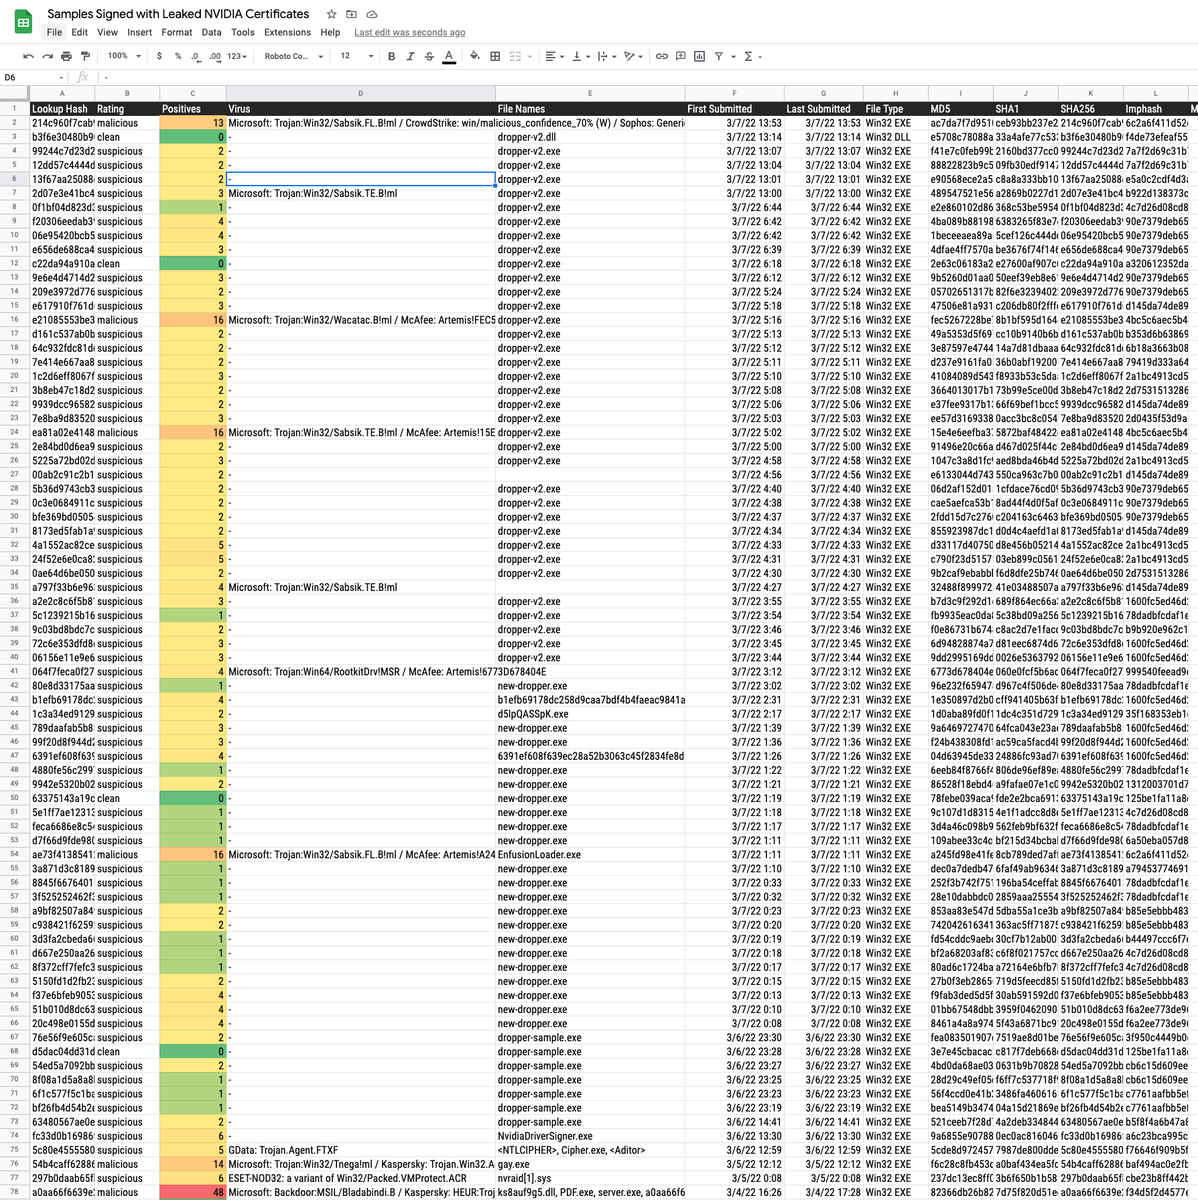The width and height of the screenshot is (1198, 1200).
Task: Create a filter via funnel icon
Action: click(719, 56)
